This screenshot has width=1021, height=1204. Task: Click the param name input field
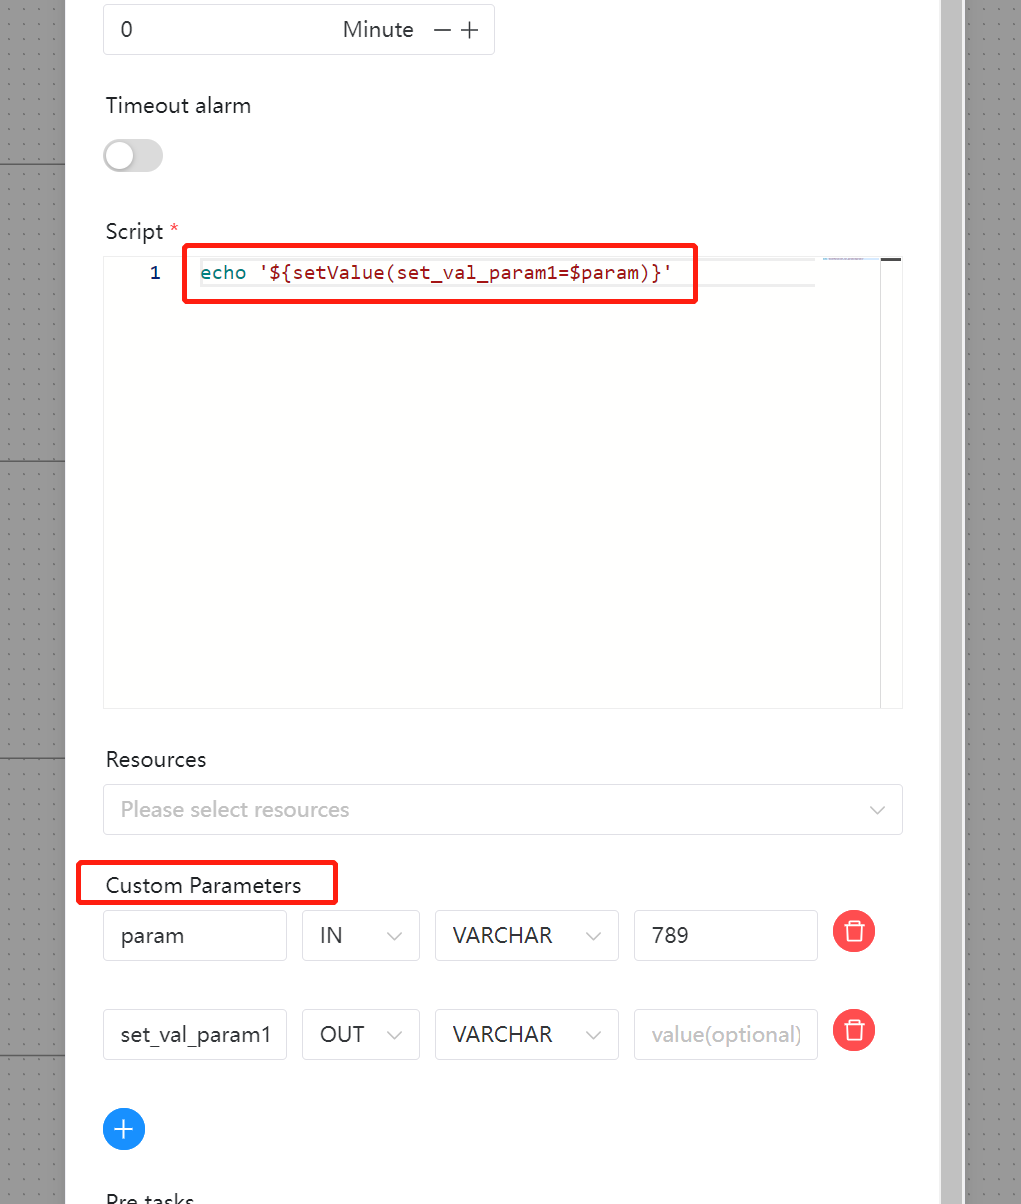[194, 935]
